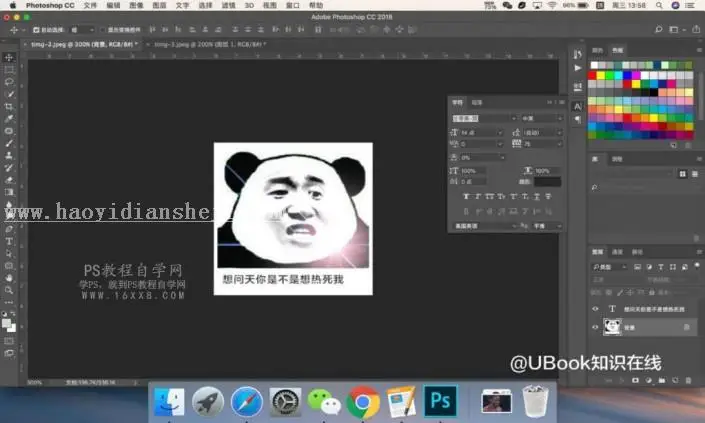This screenshot has width=705, height=423.
Task: Select the Gradient tool
Action: 9,192
